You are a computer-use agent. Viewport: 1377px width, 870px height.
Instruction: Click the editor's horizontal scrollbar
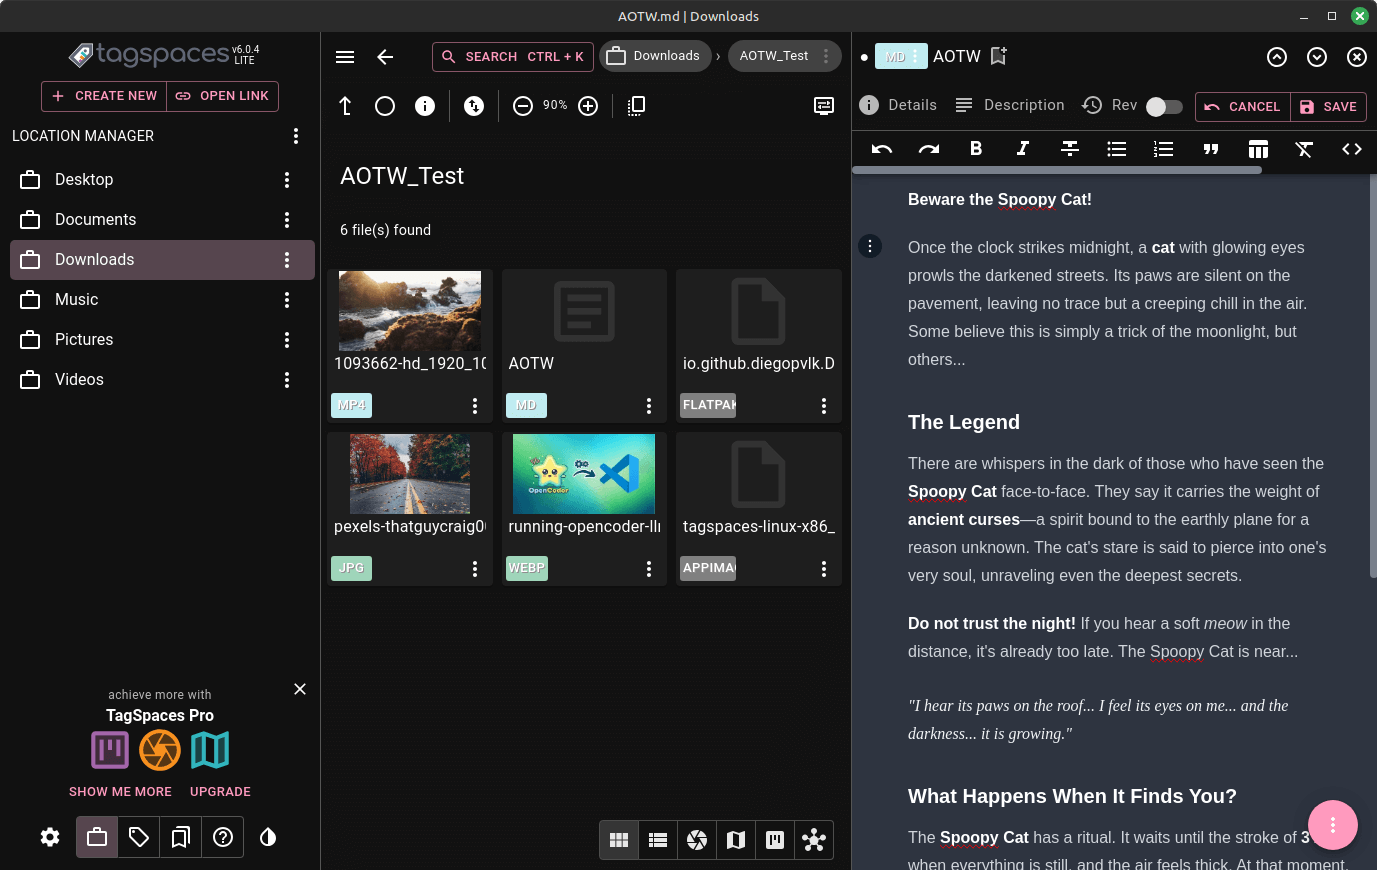point(1056,170)
